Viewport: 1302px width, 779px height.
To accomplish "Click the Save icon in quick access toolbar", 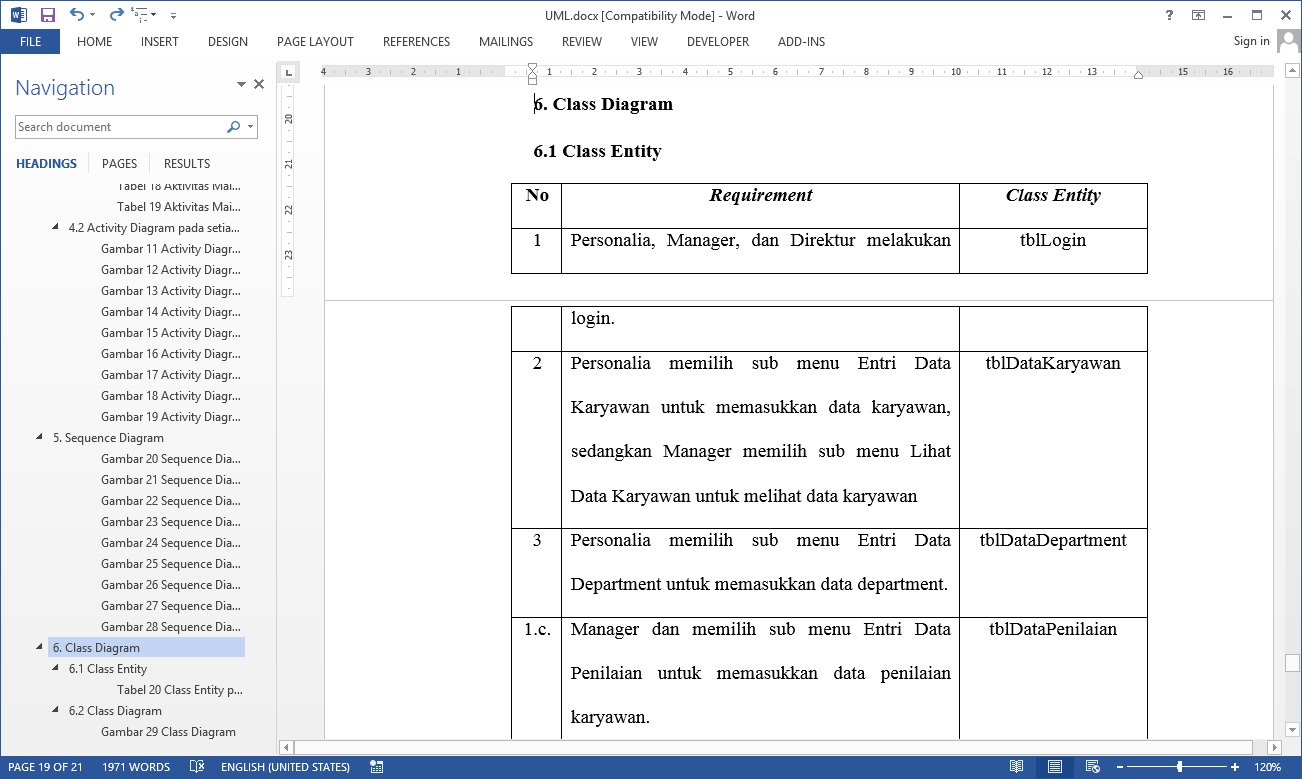I will click(48, 15).
